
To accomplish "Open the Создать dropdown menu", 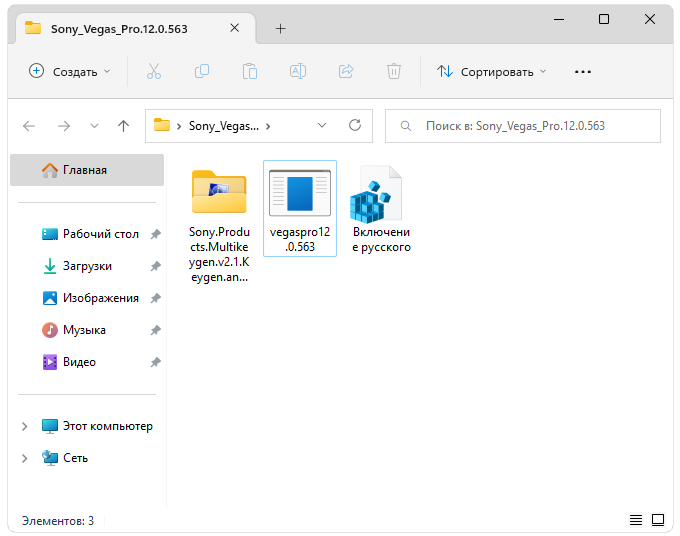I will click(70, 71).
